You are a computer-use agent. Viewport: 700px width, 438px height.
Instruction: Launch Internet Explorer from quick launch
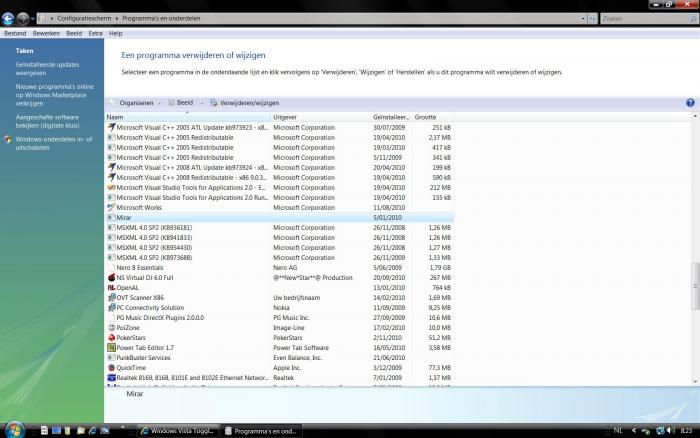click(92, 430)
